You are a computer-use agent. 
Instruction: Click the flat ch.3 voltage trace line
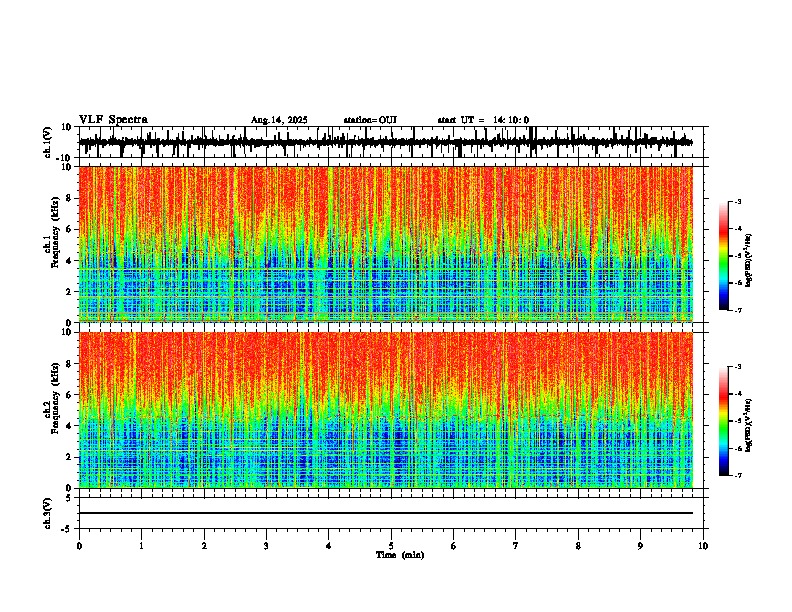click(386, 513)
